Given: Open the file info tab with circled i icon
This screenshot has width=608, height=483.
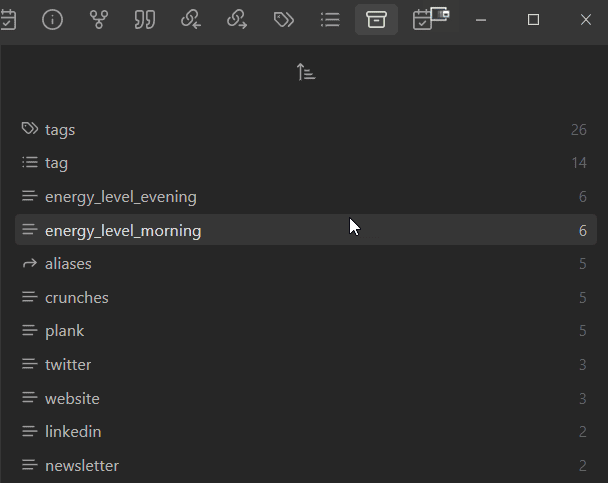Looking at the screenshot, I should [52, 19].
